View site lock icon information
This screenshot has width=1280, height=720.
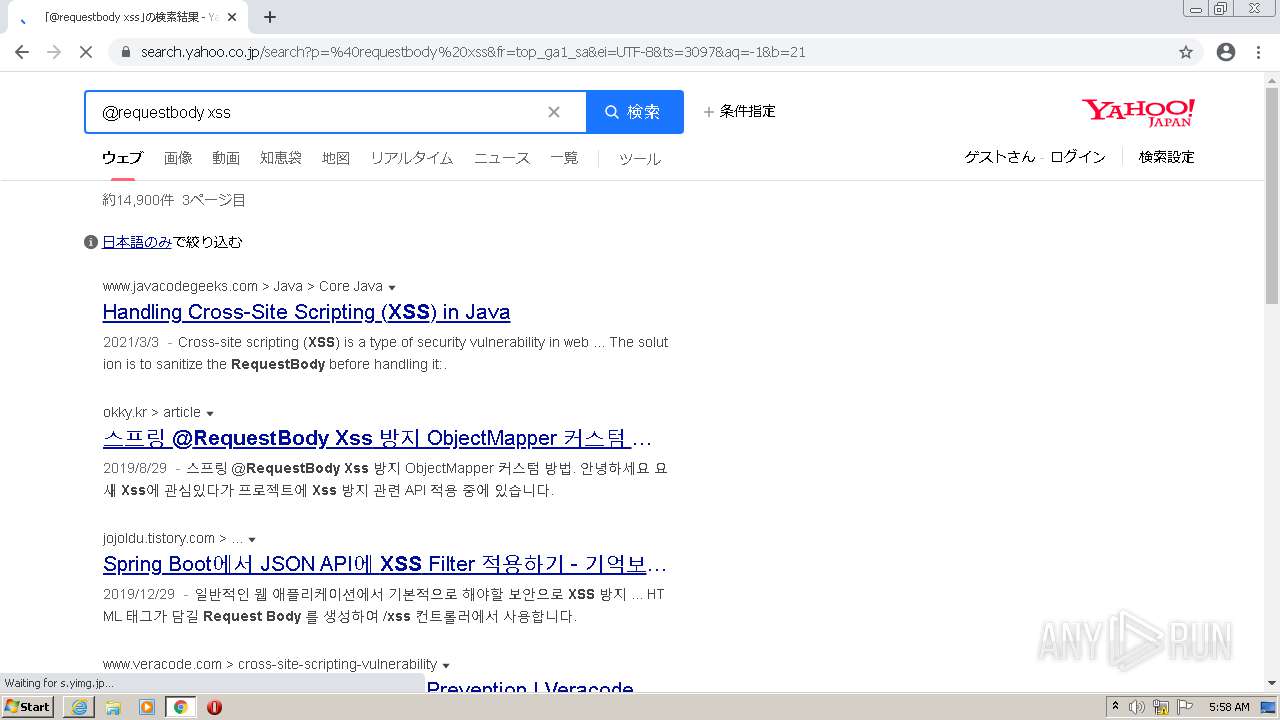pyautogui.click(x=125, y=52)
